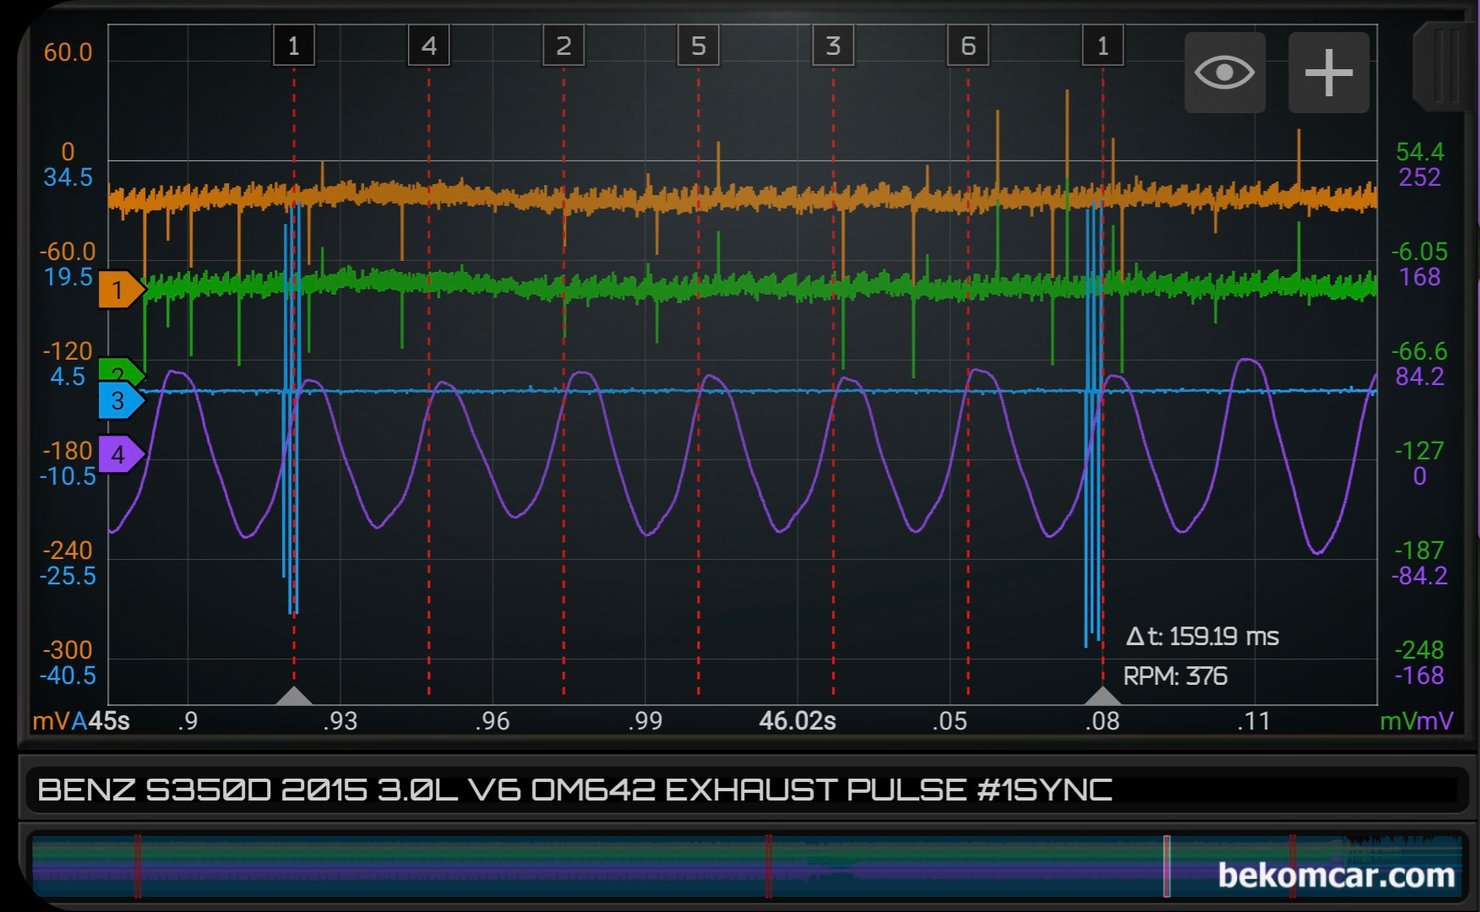Grab the right cursor triangle at .08
Screen dimensions: 1480x912
coord(1103,695)
